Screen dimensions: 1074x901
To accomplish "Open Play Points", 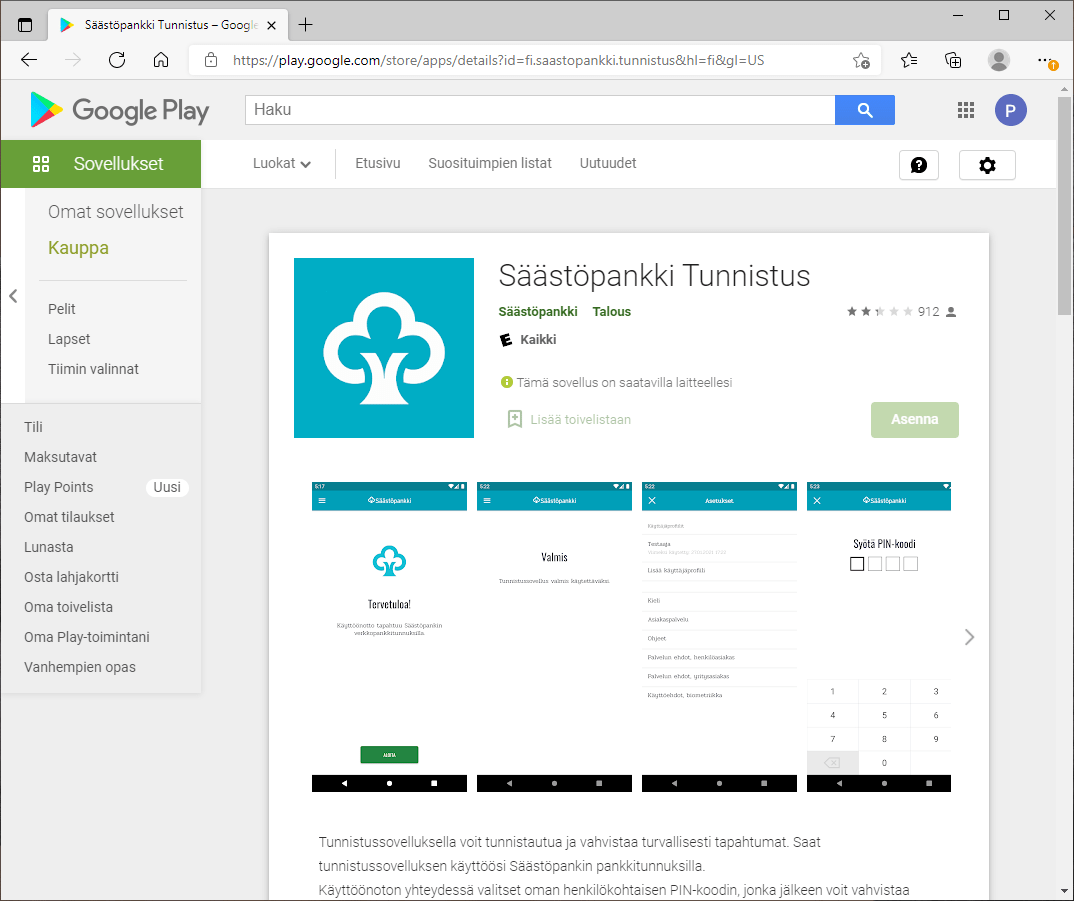I will coord(58,487).
